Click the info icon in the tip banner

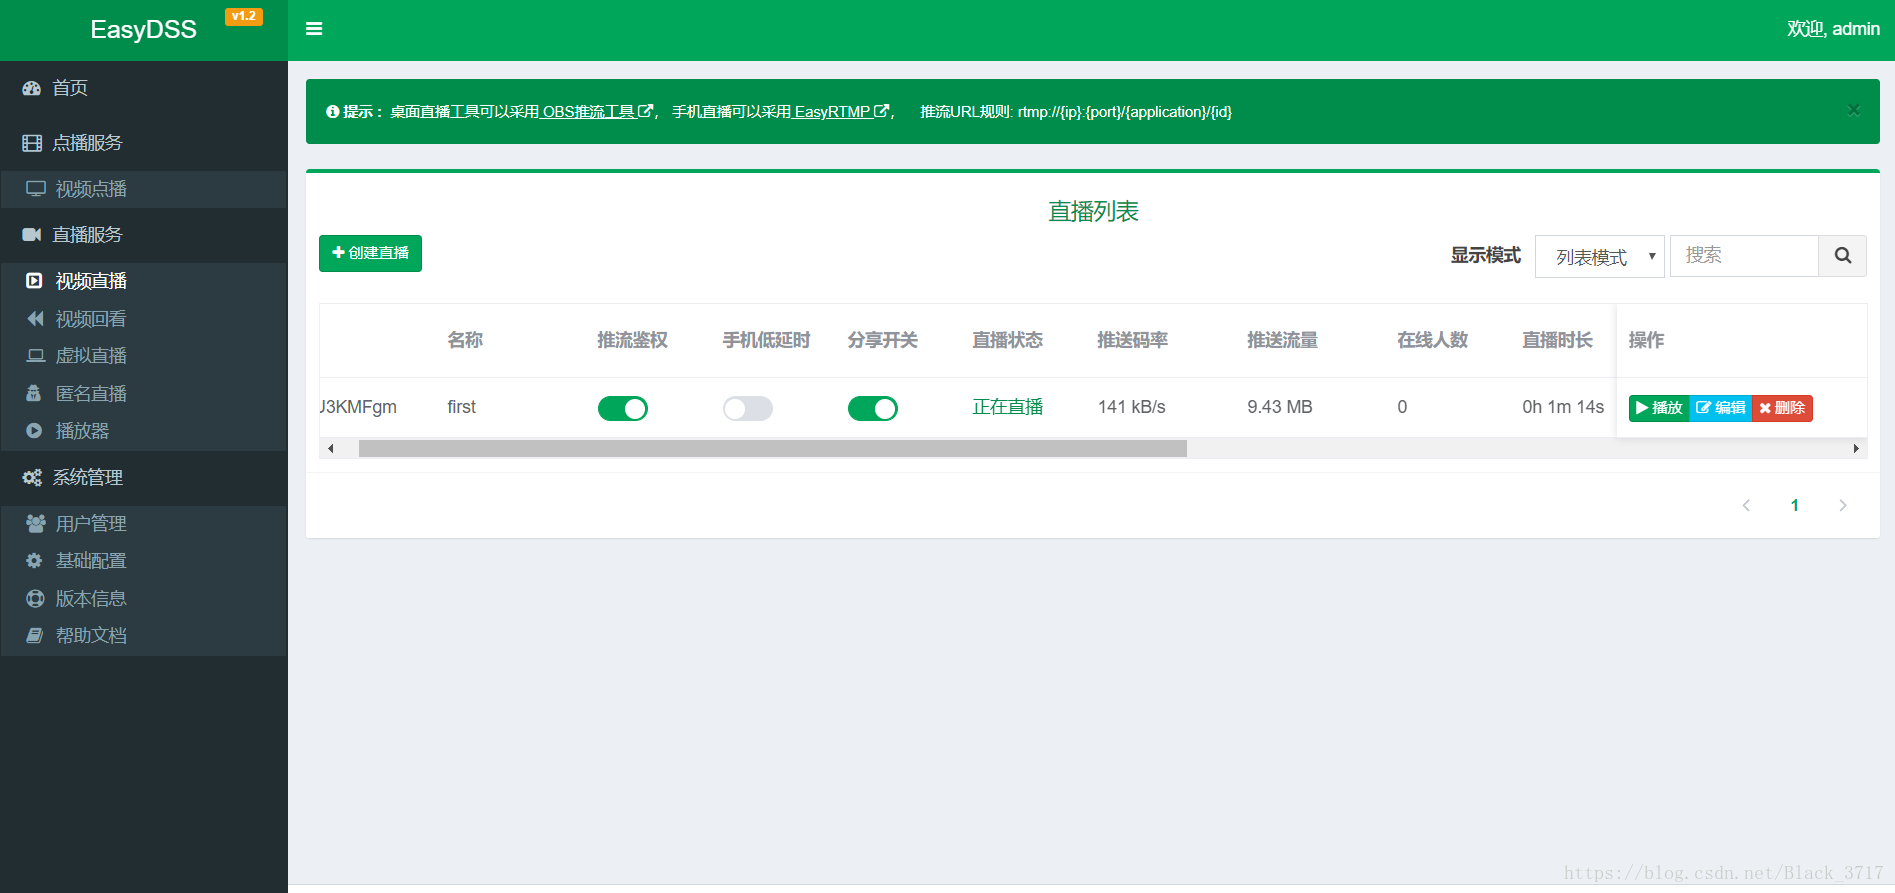[x=332, y=112]
